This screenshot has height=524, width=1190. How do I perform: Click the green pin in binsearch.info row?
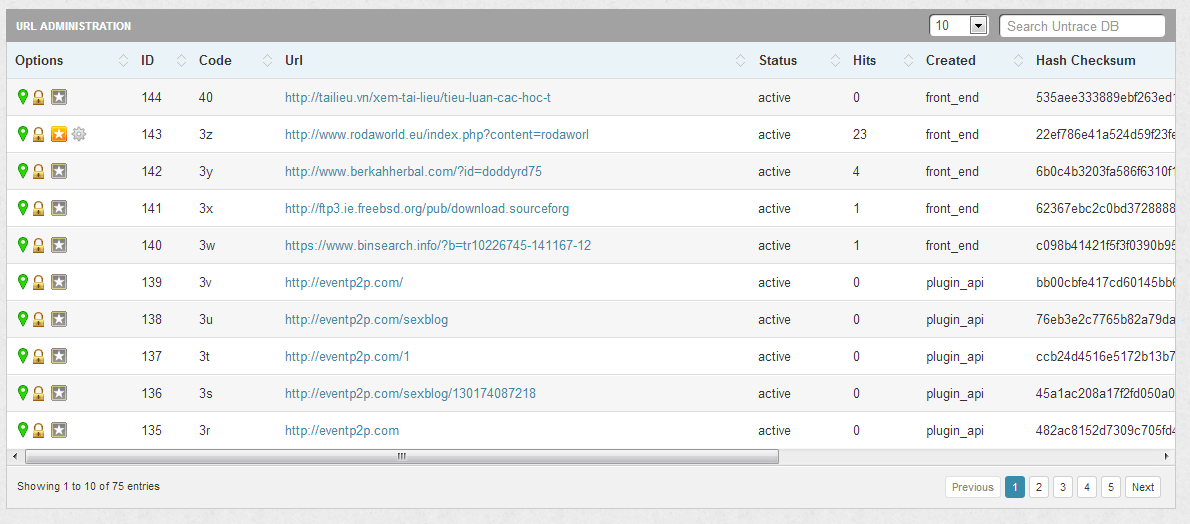23,245
